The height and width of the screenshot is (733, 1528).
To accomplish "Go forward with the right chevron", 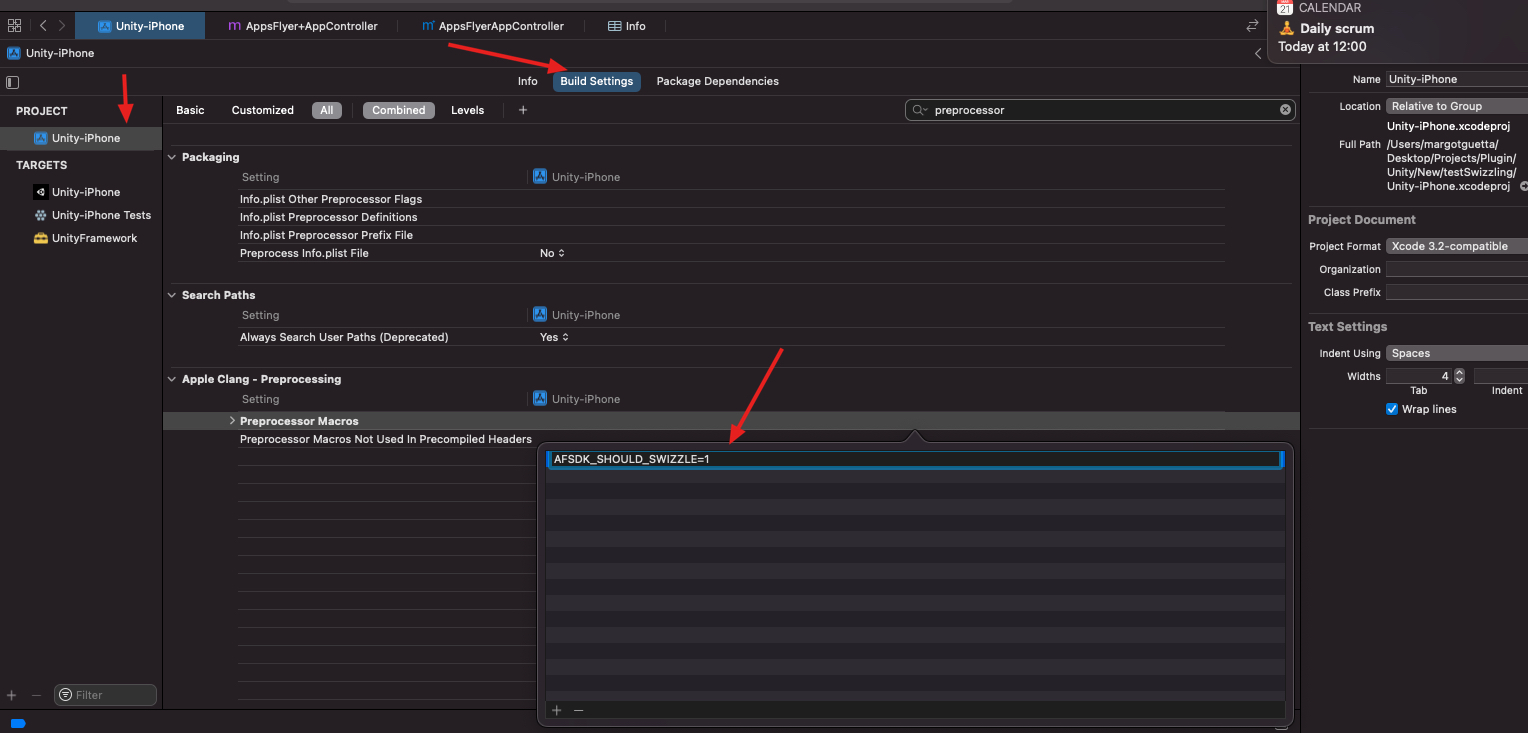I will [x=62, y=26].
